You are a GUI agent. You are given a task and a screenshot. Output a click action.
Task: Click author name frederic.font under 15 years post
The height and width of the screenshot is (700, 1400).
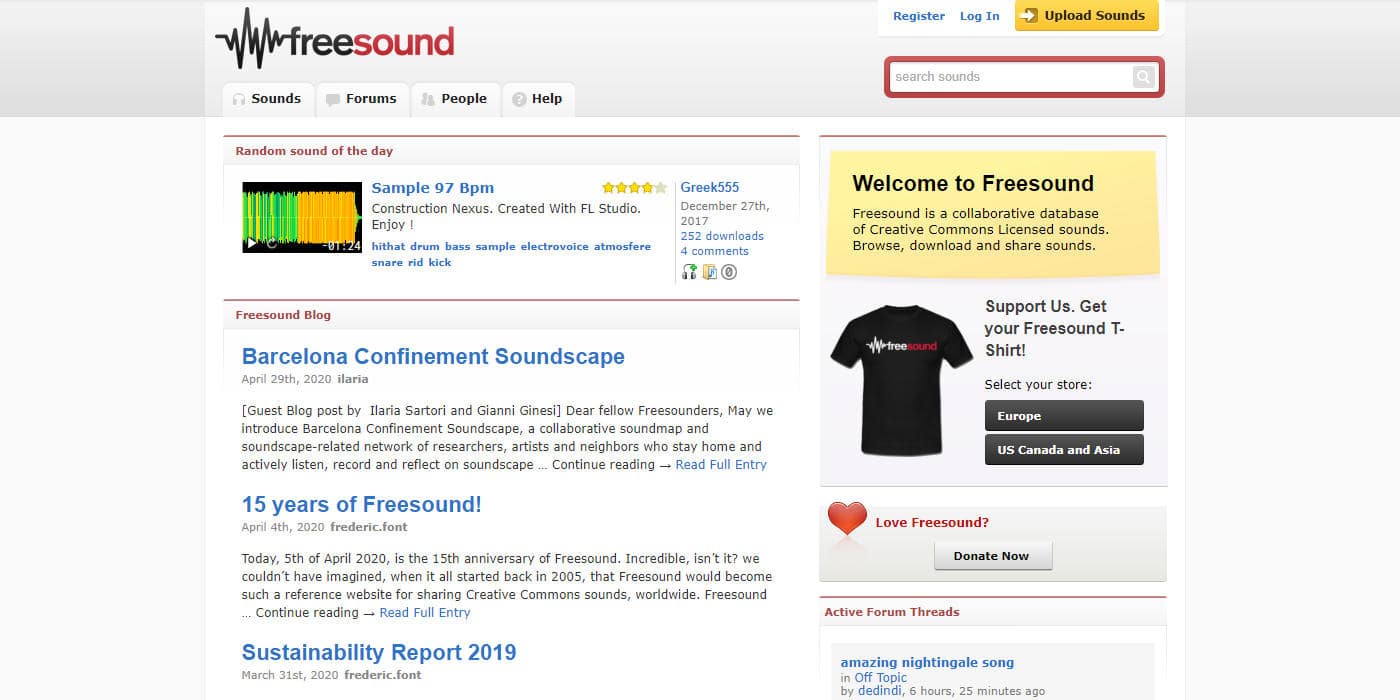coord(369,527)
